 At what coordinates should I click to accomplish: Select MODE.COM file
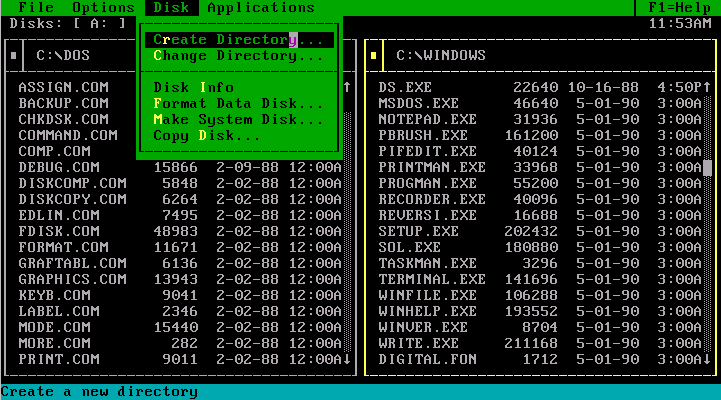(x=181, y=327)
